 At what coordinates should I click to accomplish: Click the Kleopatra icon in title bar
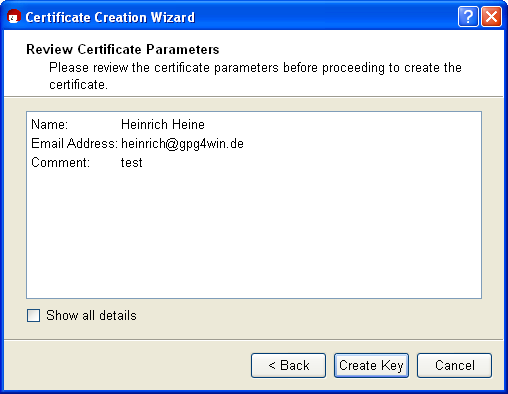pos(14,16)
